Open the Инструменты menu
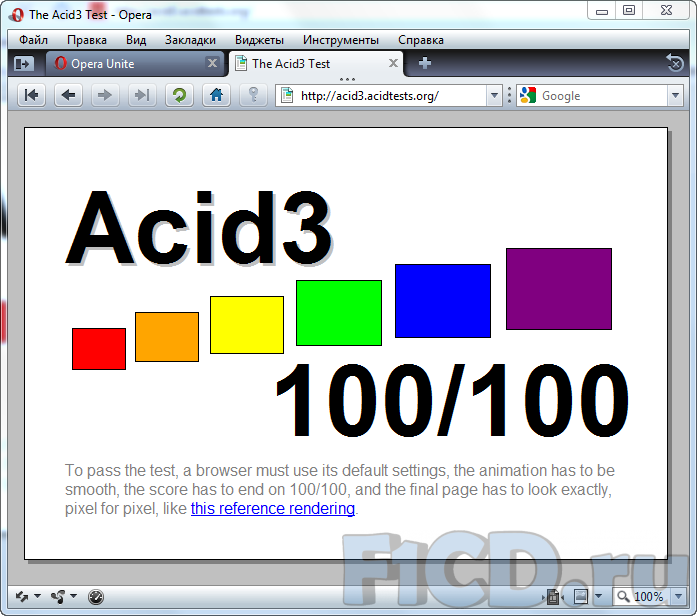 click(x=341, y=40)
